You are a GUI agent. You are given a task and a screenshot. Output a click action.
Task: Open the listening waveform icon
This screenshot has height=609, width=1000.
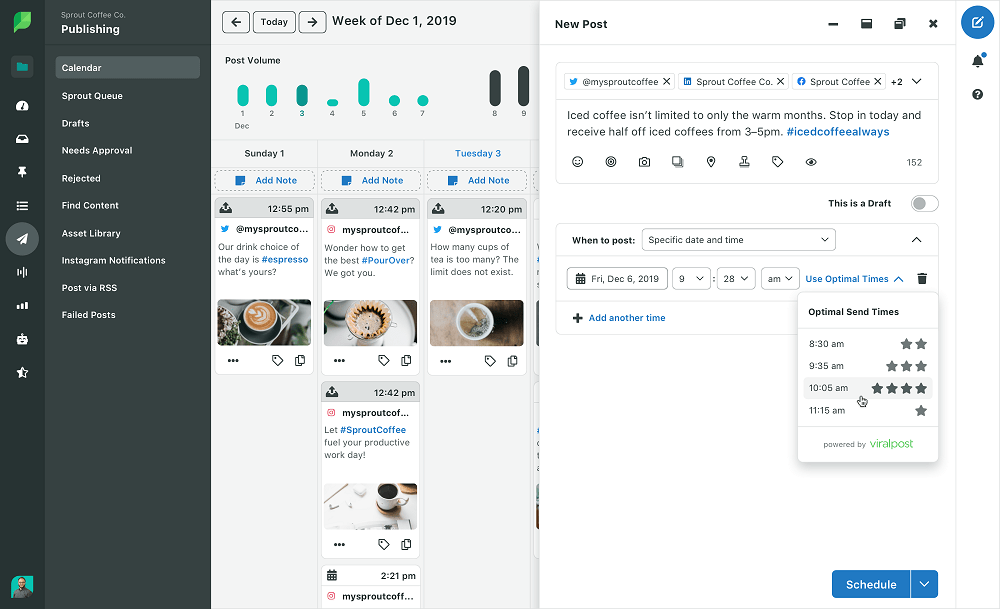[x=22, y=272]
